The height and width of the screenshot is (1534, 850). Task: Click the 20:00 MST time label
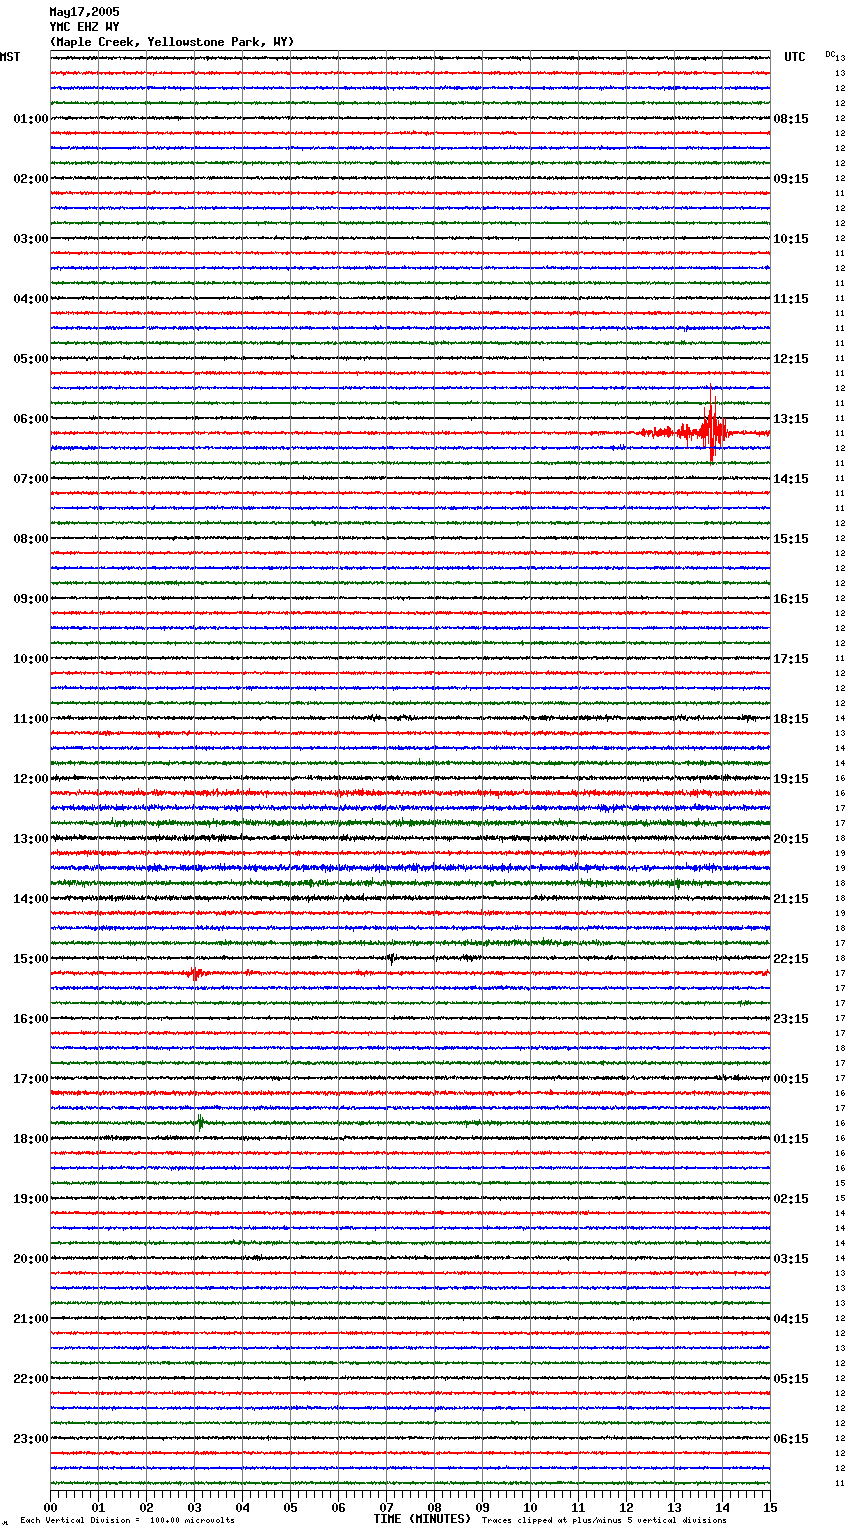point(31,1259)
